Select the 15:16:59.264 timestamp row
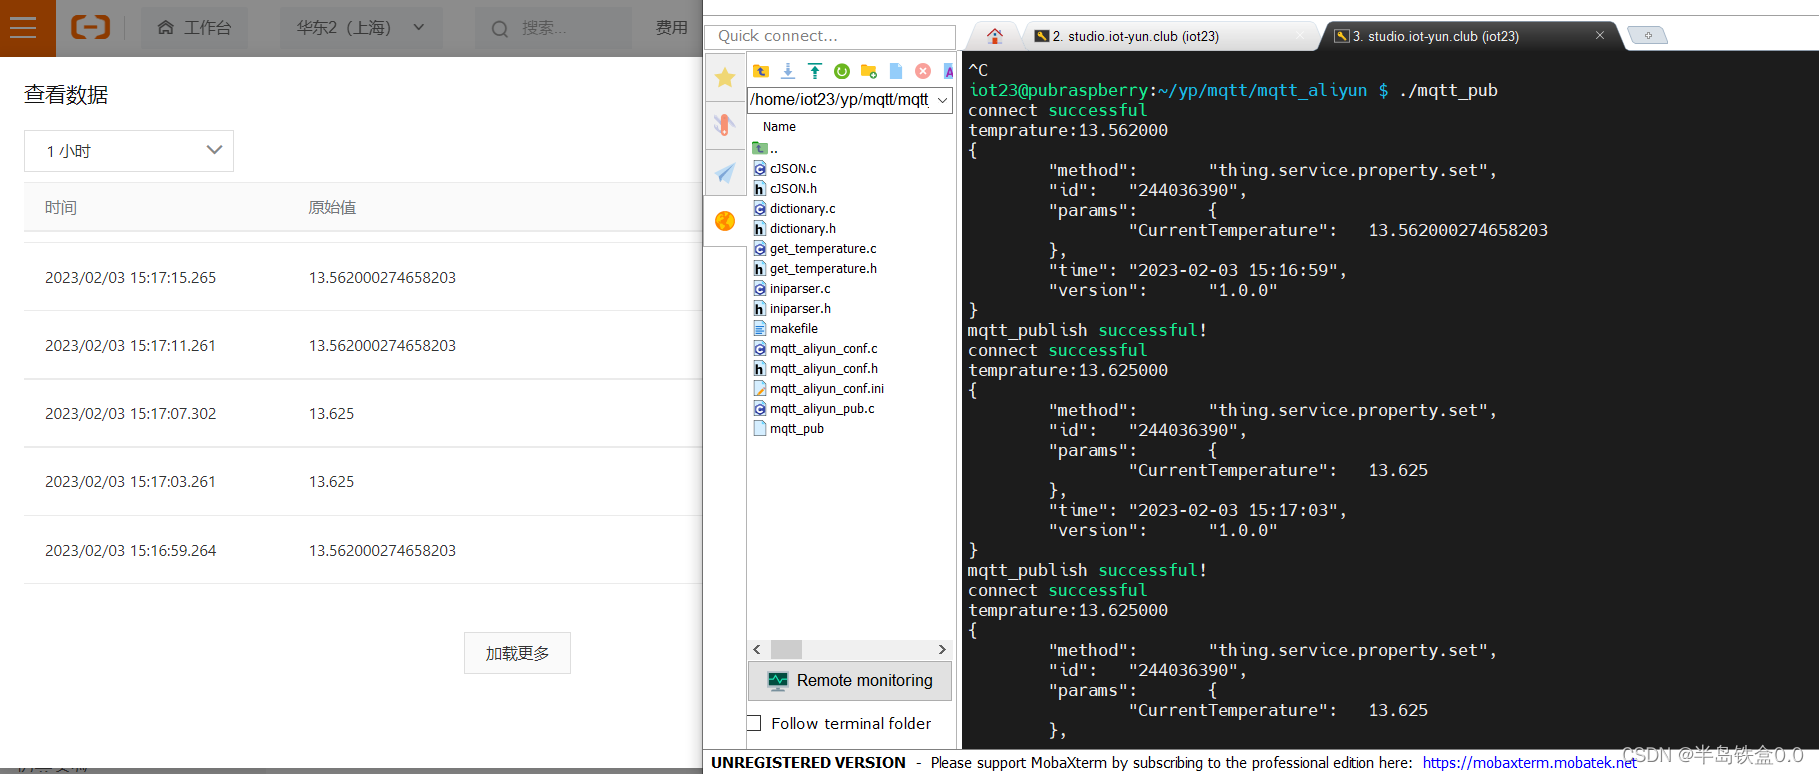The height and width of the screenshot is (774, 1819). (x=363, y=550)
